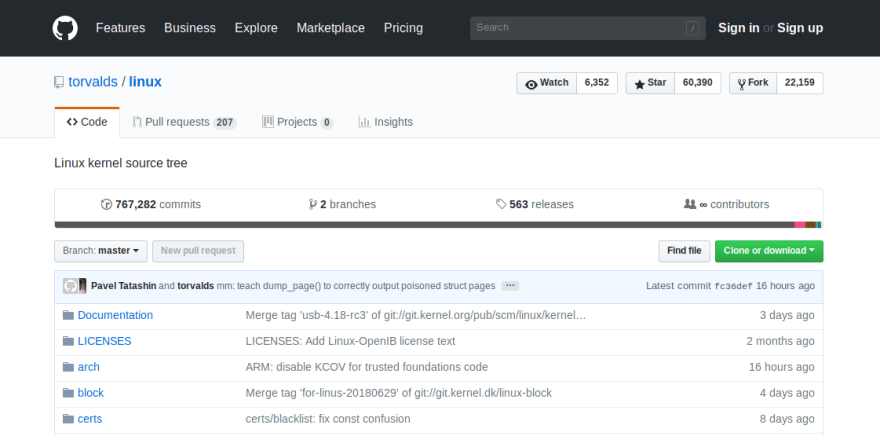Click the folder icon next to block
Screen dimensions: 880x436
68,393
